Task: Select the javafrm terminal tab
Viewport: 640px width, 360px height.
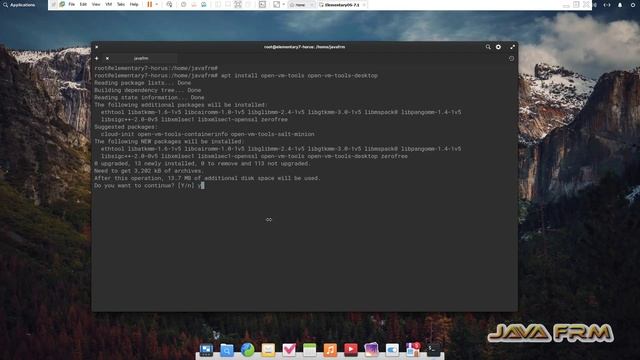Action: coord(141,58)
